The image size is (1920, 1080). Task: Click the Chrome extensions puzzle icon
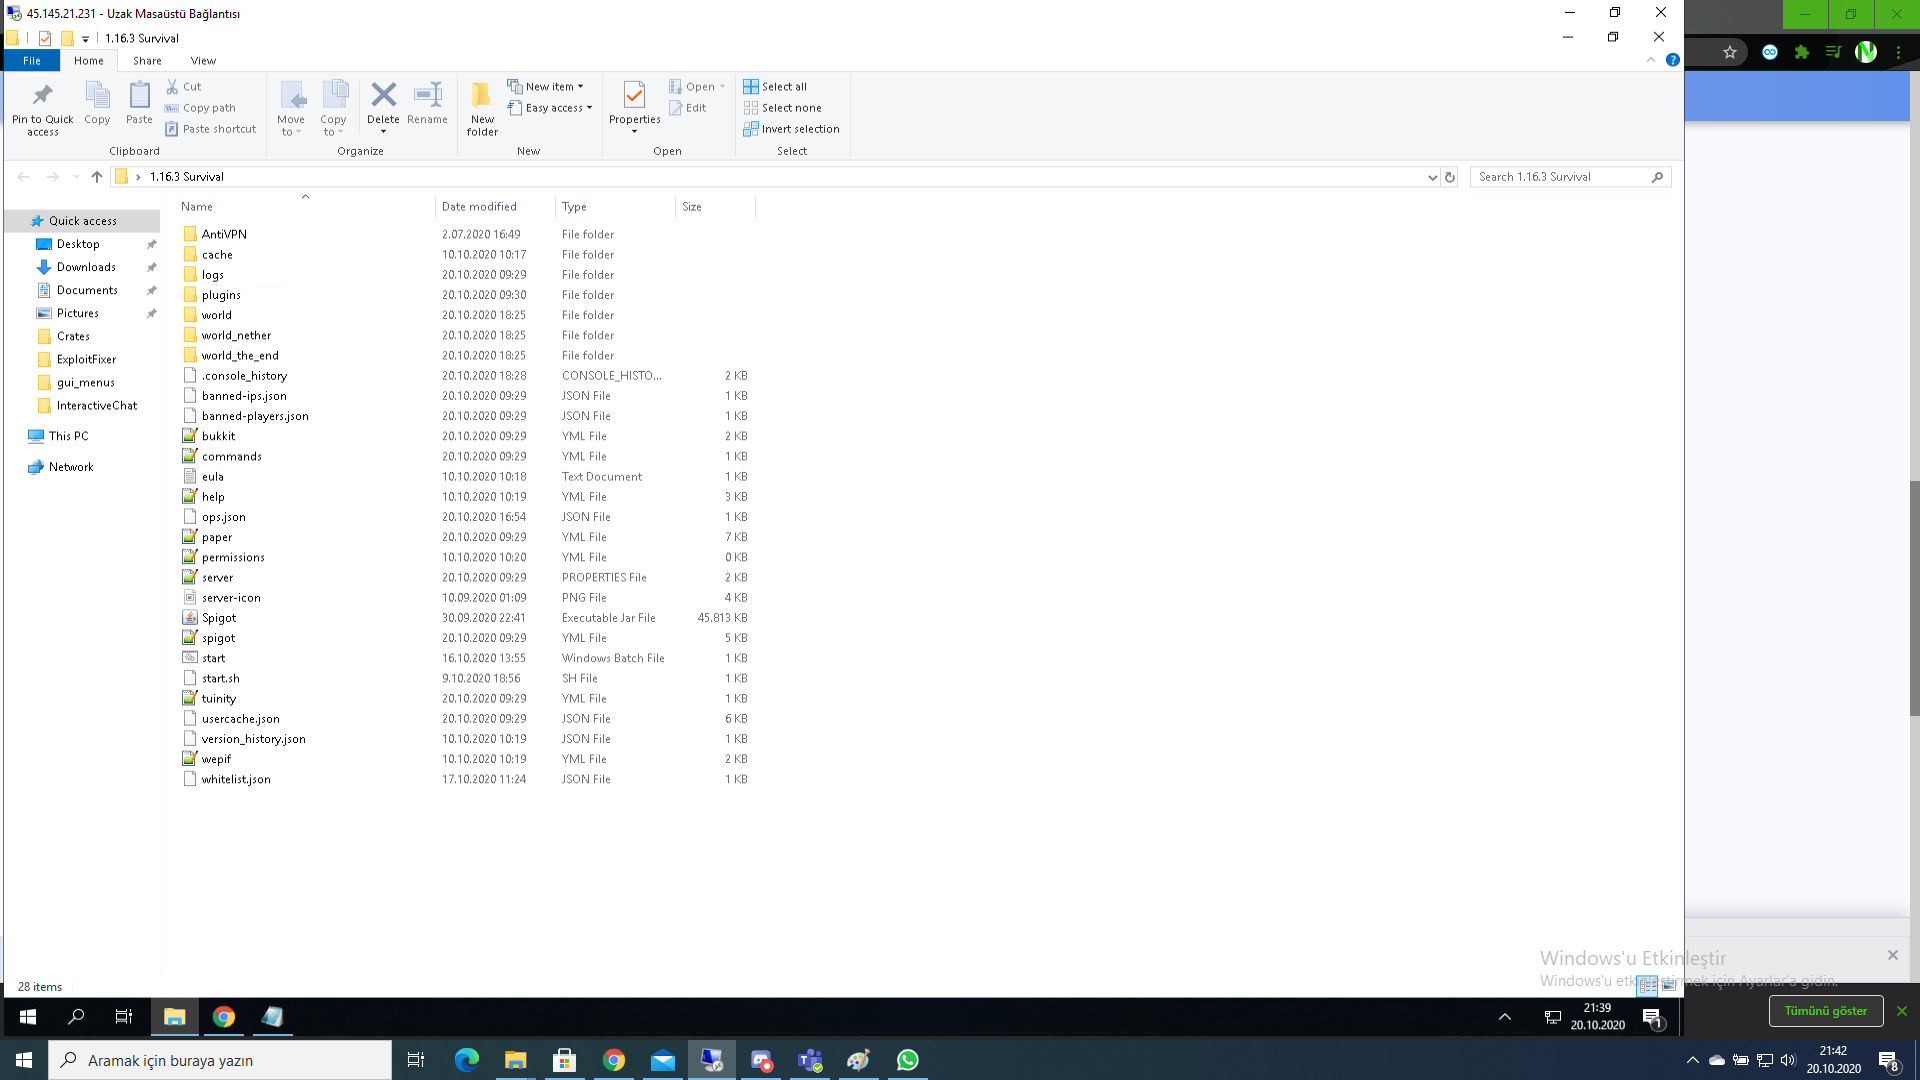pos(1802,52)
